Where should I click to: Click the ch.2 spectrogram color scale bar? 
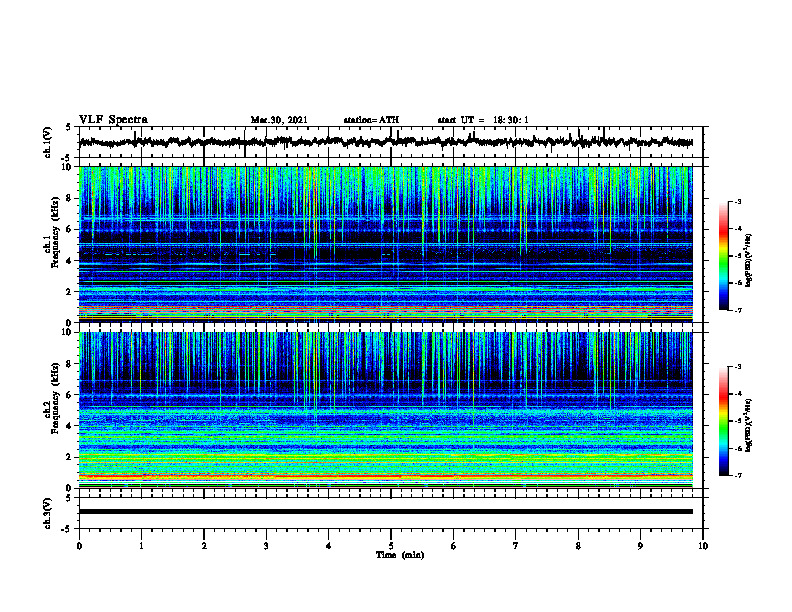click(724, 421)
